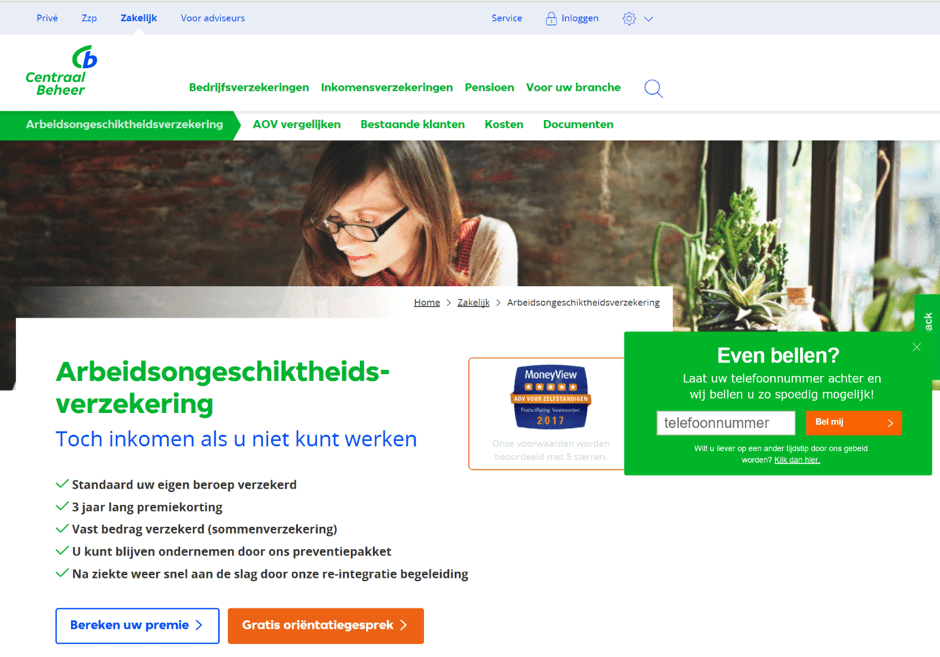The height and width of the screenshot is (657, 940).
Task: Close the Even bellen popup
Action: point(917,347)
